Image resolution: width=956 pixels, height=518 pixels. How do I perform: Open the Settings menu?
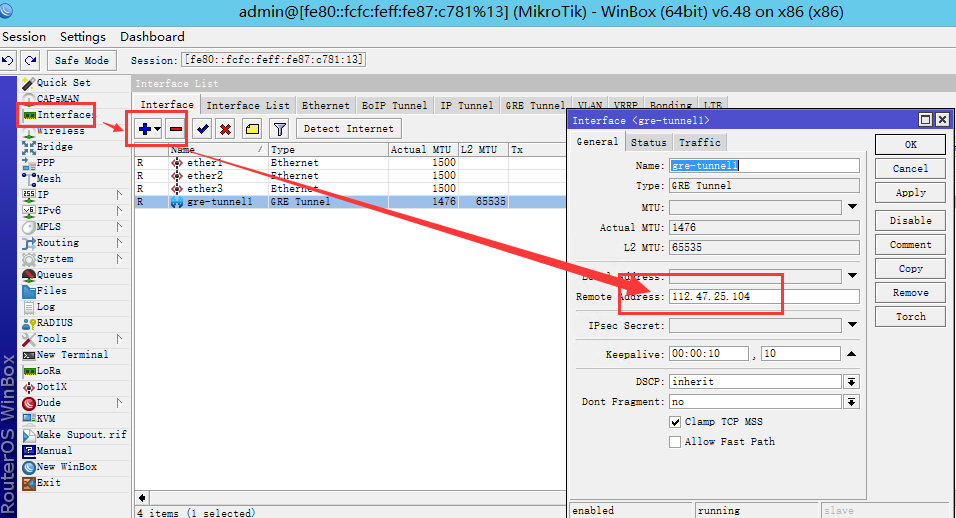tap(83, 37)
